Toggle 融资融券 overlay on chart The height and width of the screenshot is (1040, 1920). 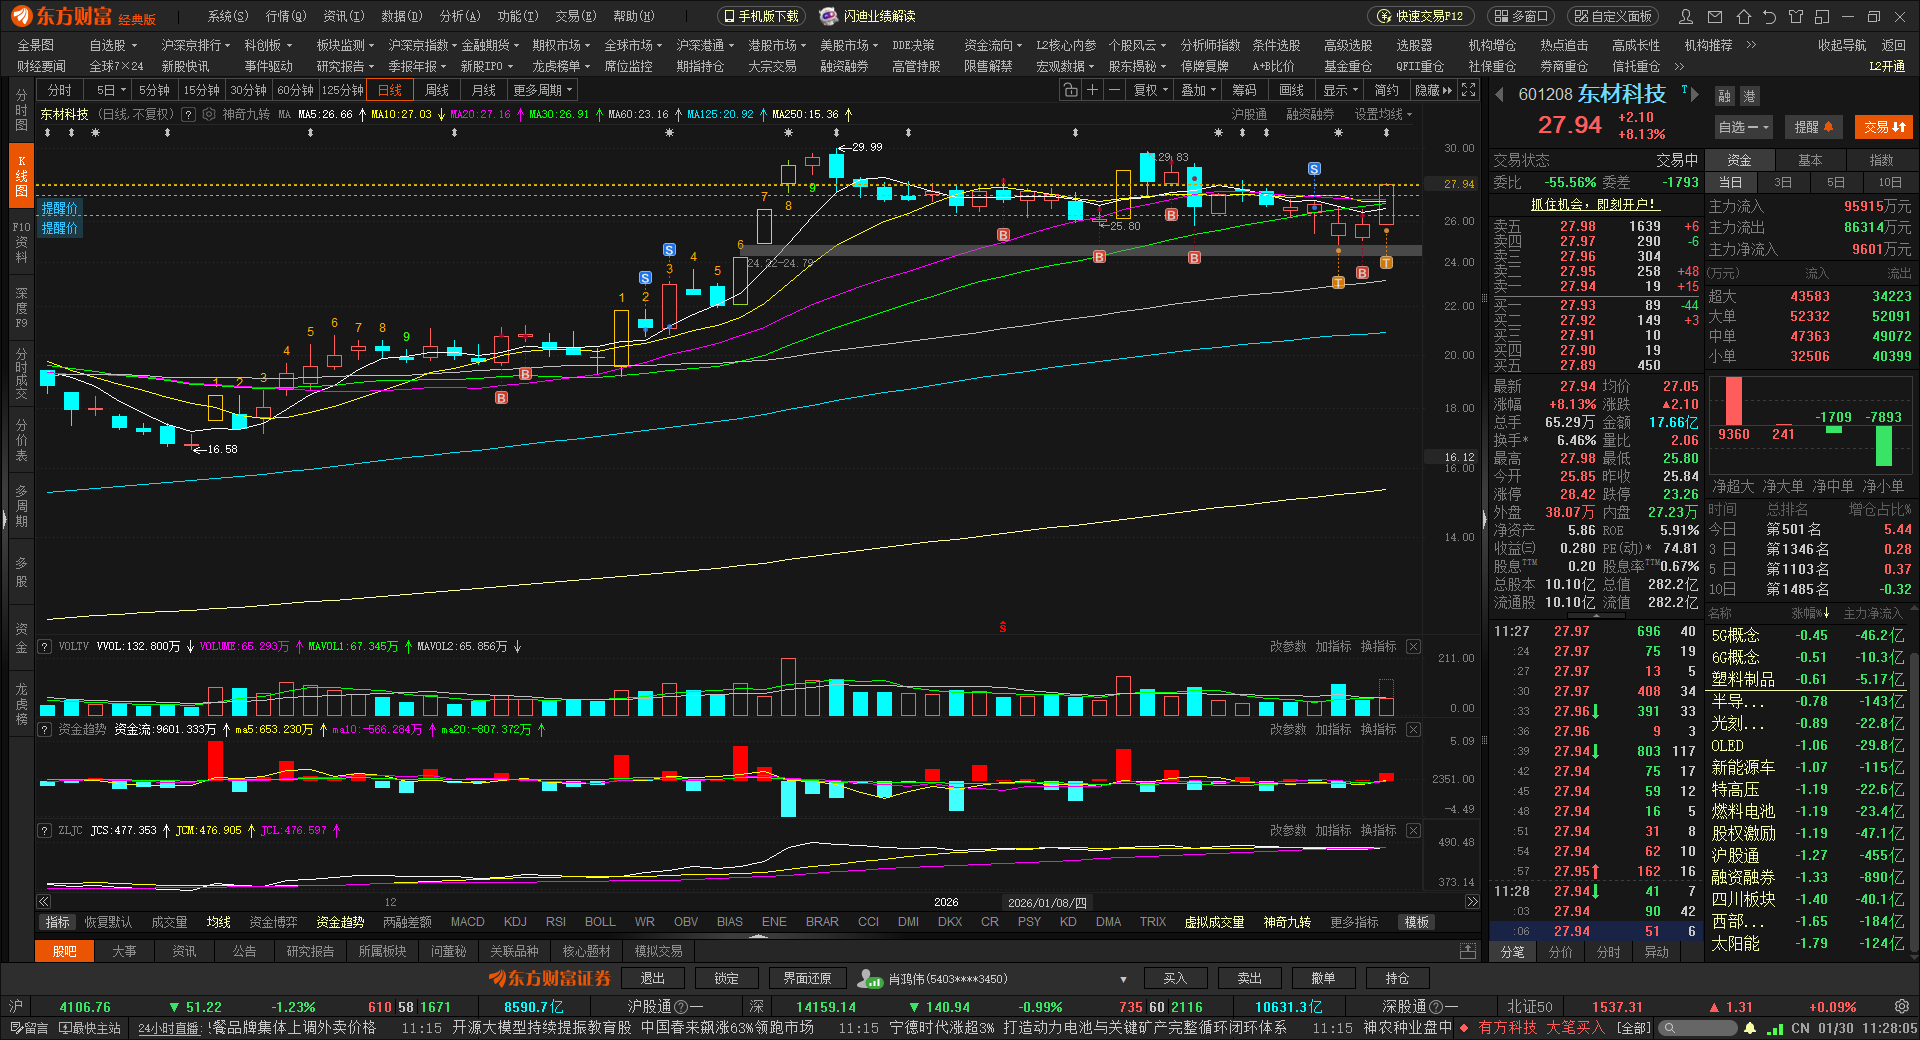pos(1310,114)
